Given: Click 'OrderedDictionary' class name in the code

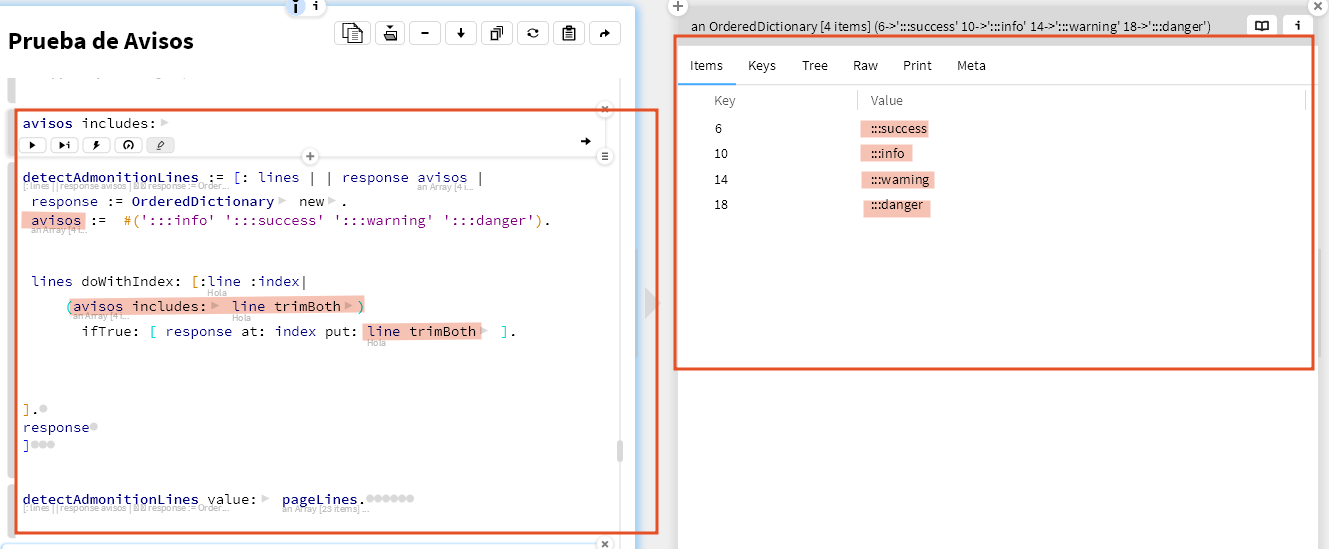Looking at the screenshot, I should 203,201.
